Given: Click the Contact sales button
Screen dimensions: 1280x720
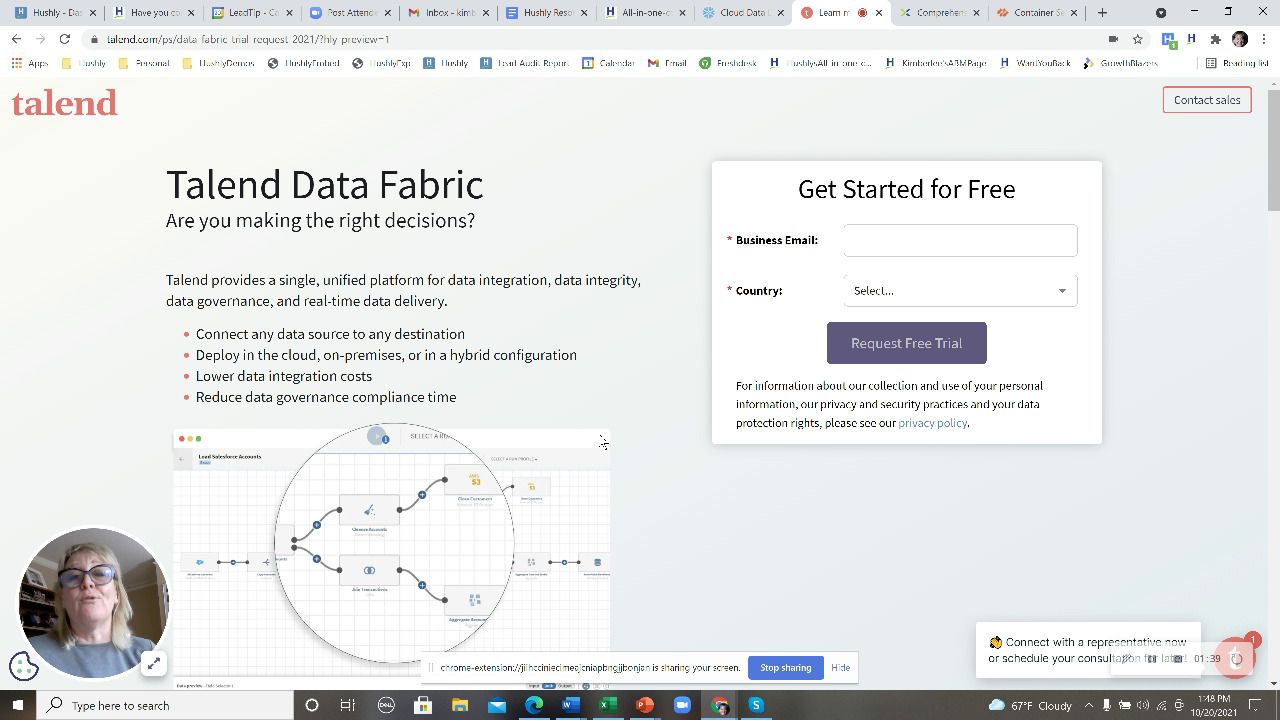Looking at the screenshot, I should click(1206, 100).
